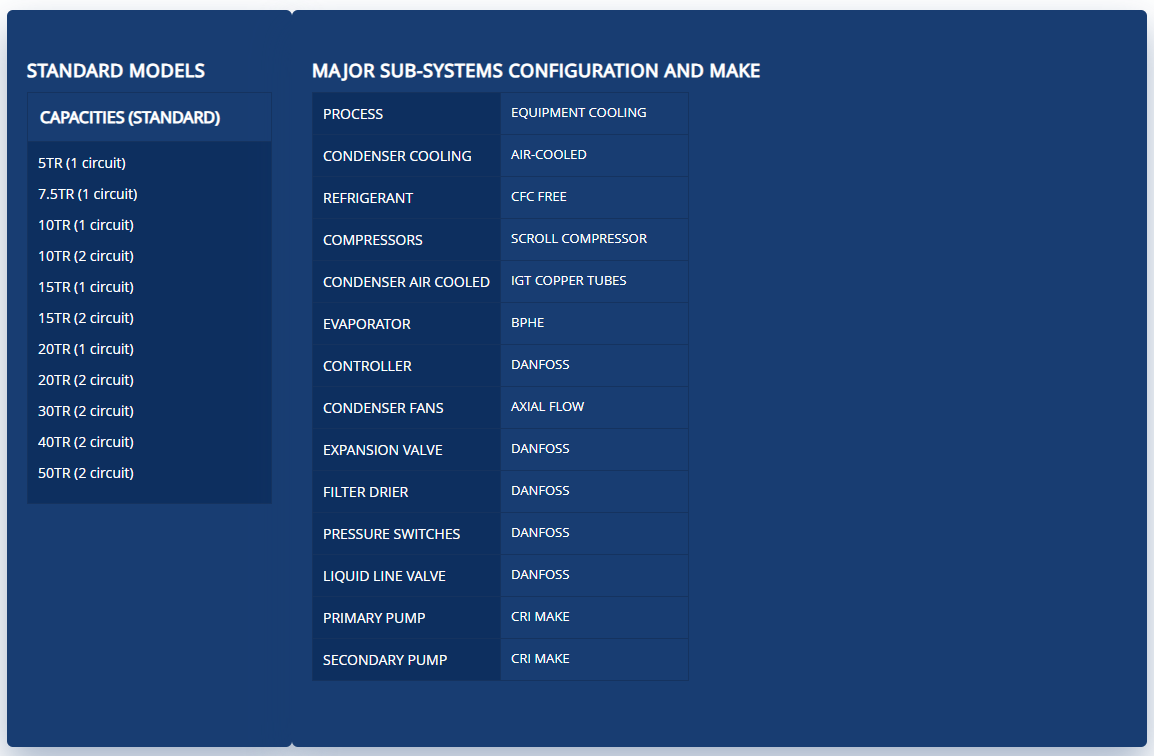The height and width of the screenshot is (756, 1154).
Task: Click the CONDENSER FANS row label
Action: tap(383, 408)
